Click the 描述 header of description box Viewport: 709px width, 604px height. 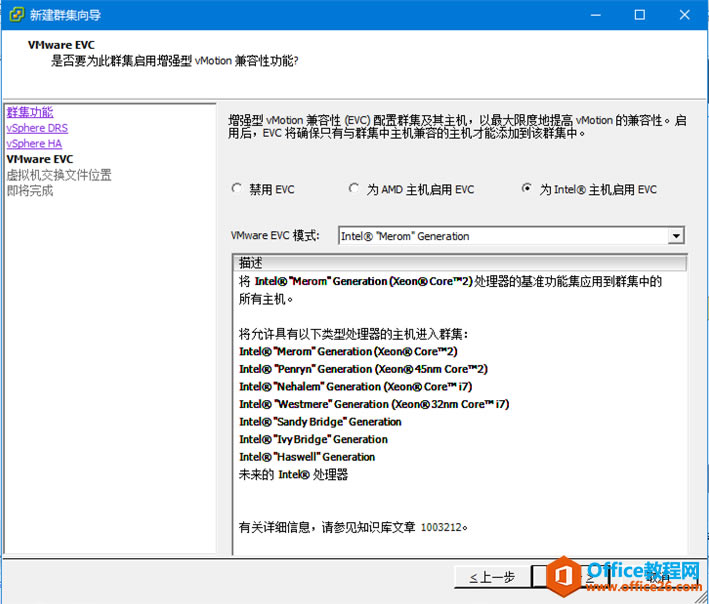(x=460, y=263)
